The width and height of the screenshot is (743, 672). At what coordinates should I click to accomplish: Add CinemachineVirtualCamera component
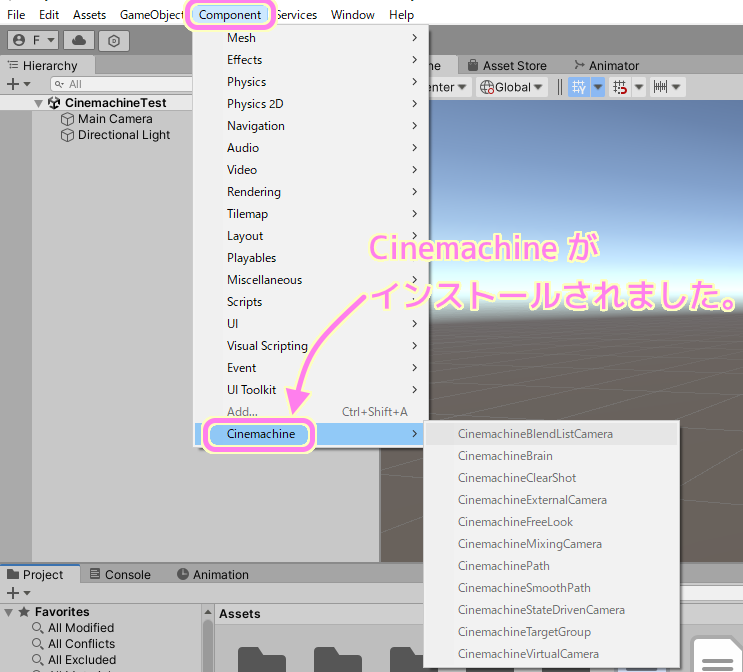[x=552, y=654]
